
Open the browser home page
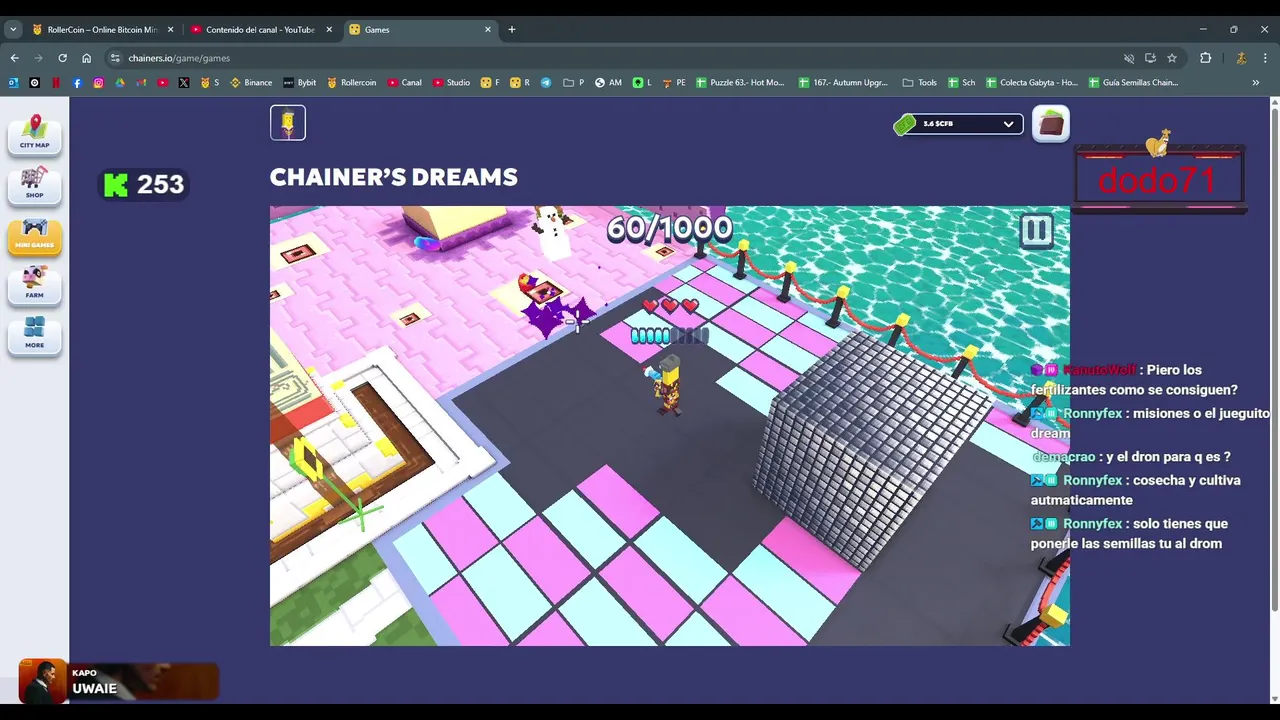pos(87,58)
